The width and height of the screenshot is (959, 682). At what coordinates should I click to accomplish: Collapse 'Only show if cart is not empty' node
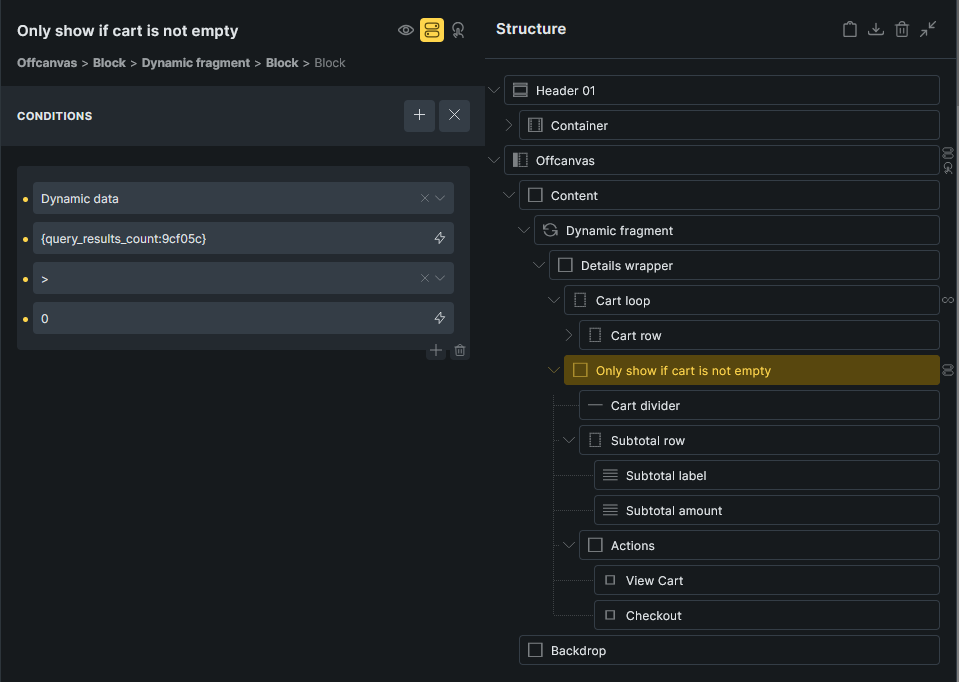[x=554, y=371]
